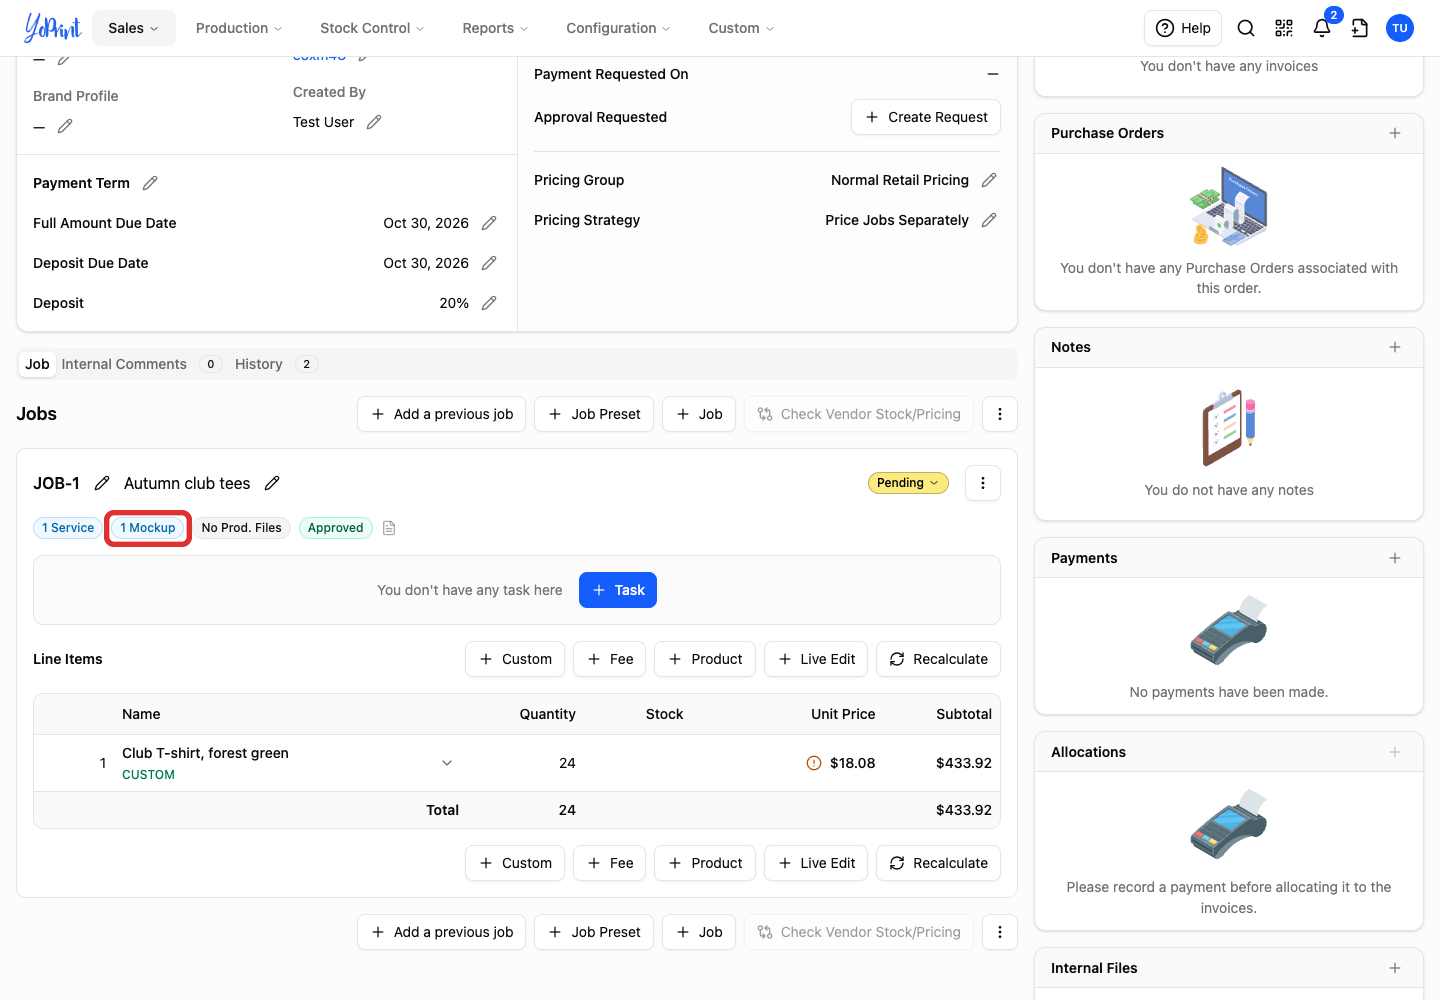Click the Help button
This screenshot has width=1440, height=1000.
coord(1183,28)
